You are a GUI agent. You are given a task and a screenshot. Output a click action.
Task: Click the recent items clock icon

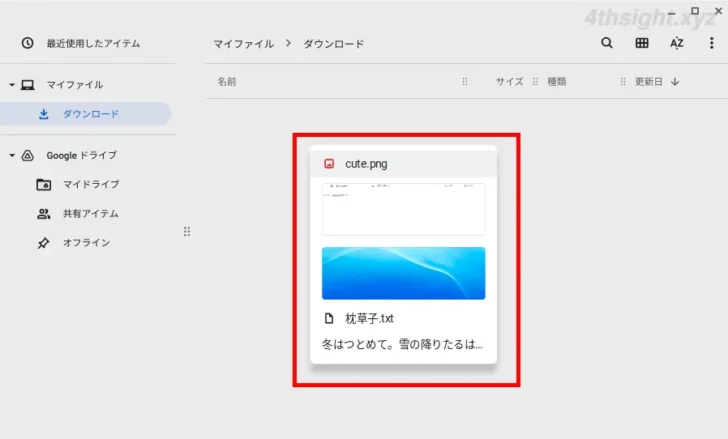pos(27,43)
